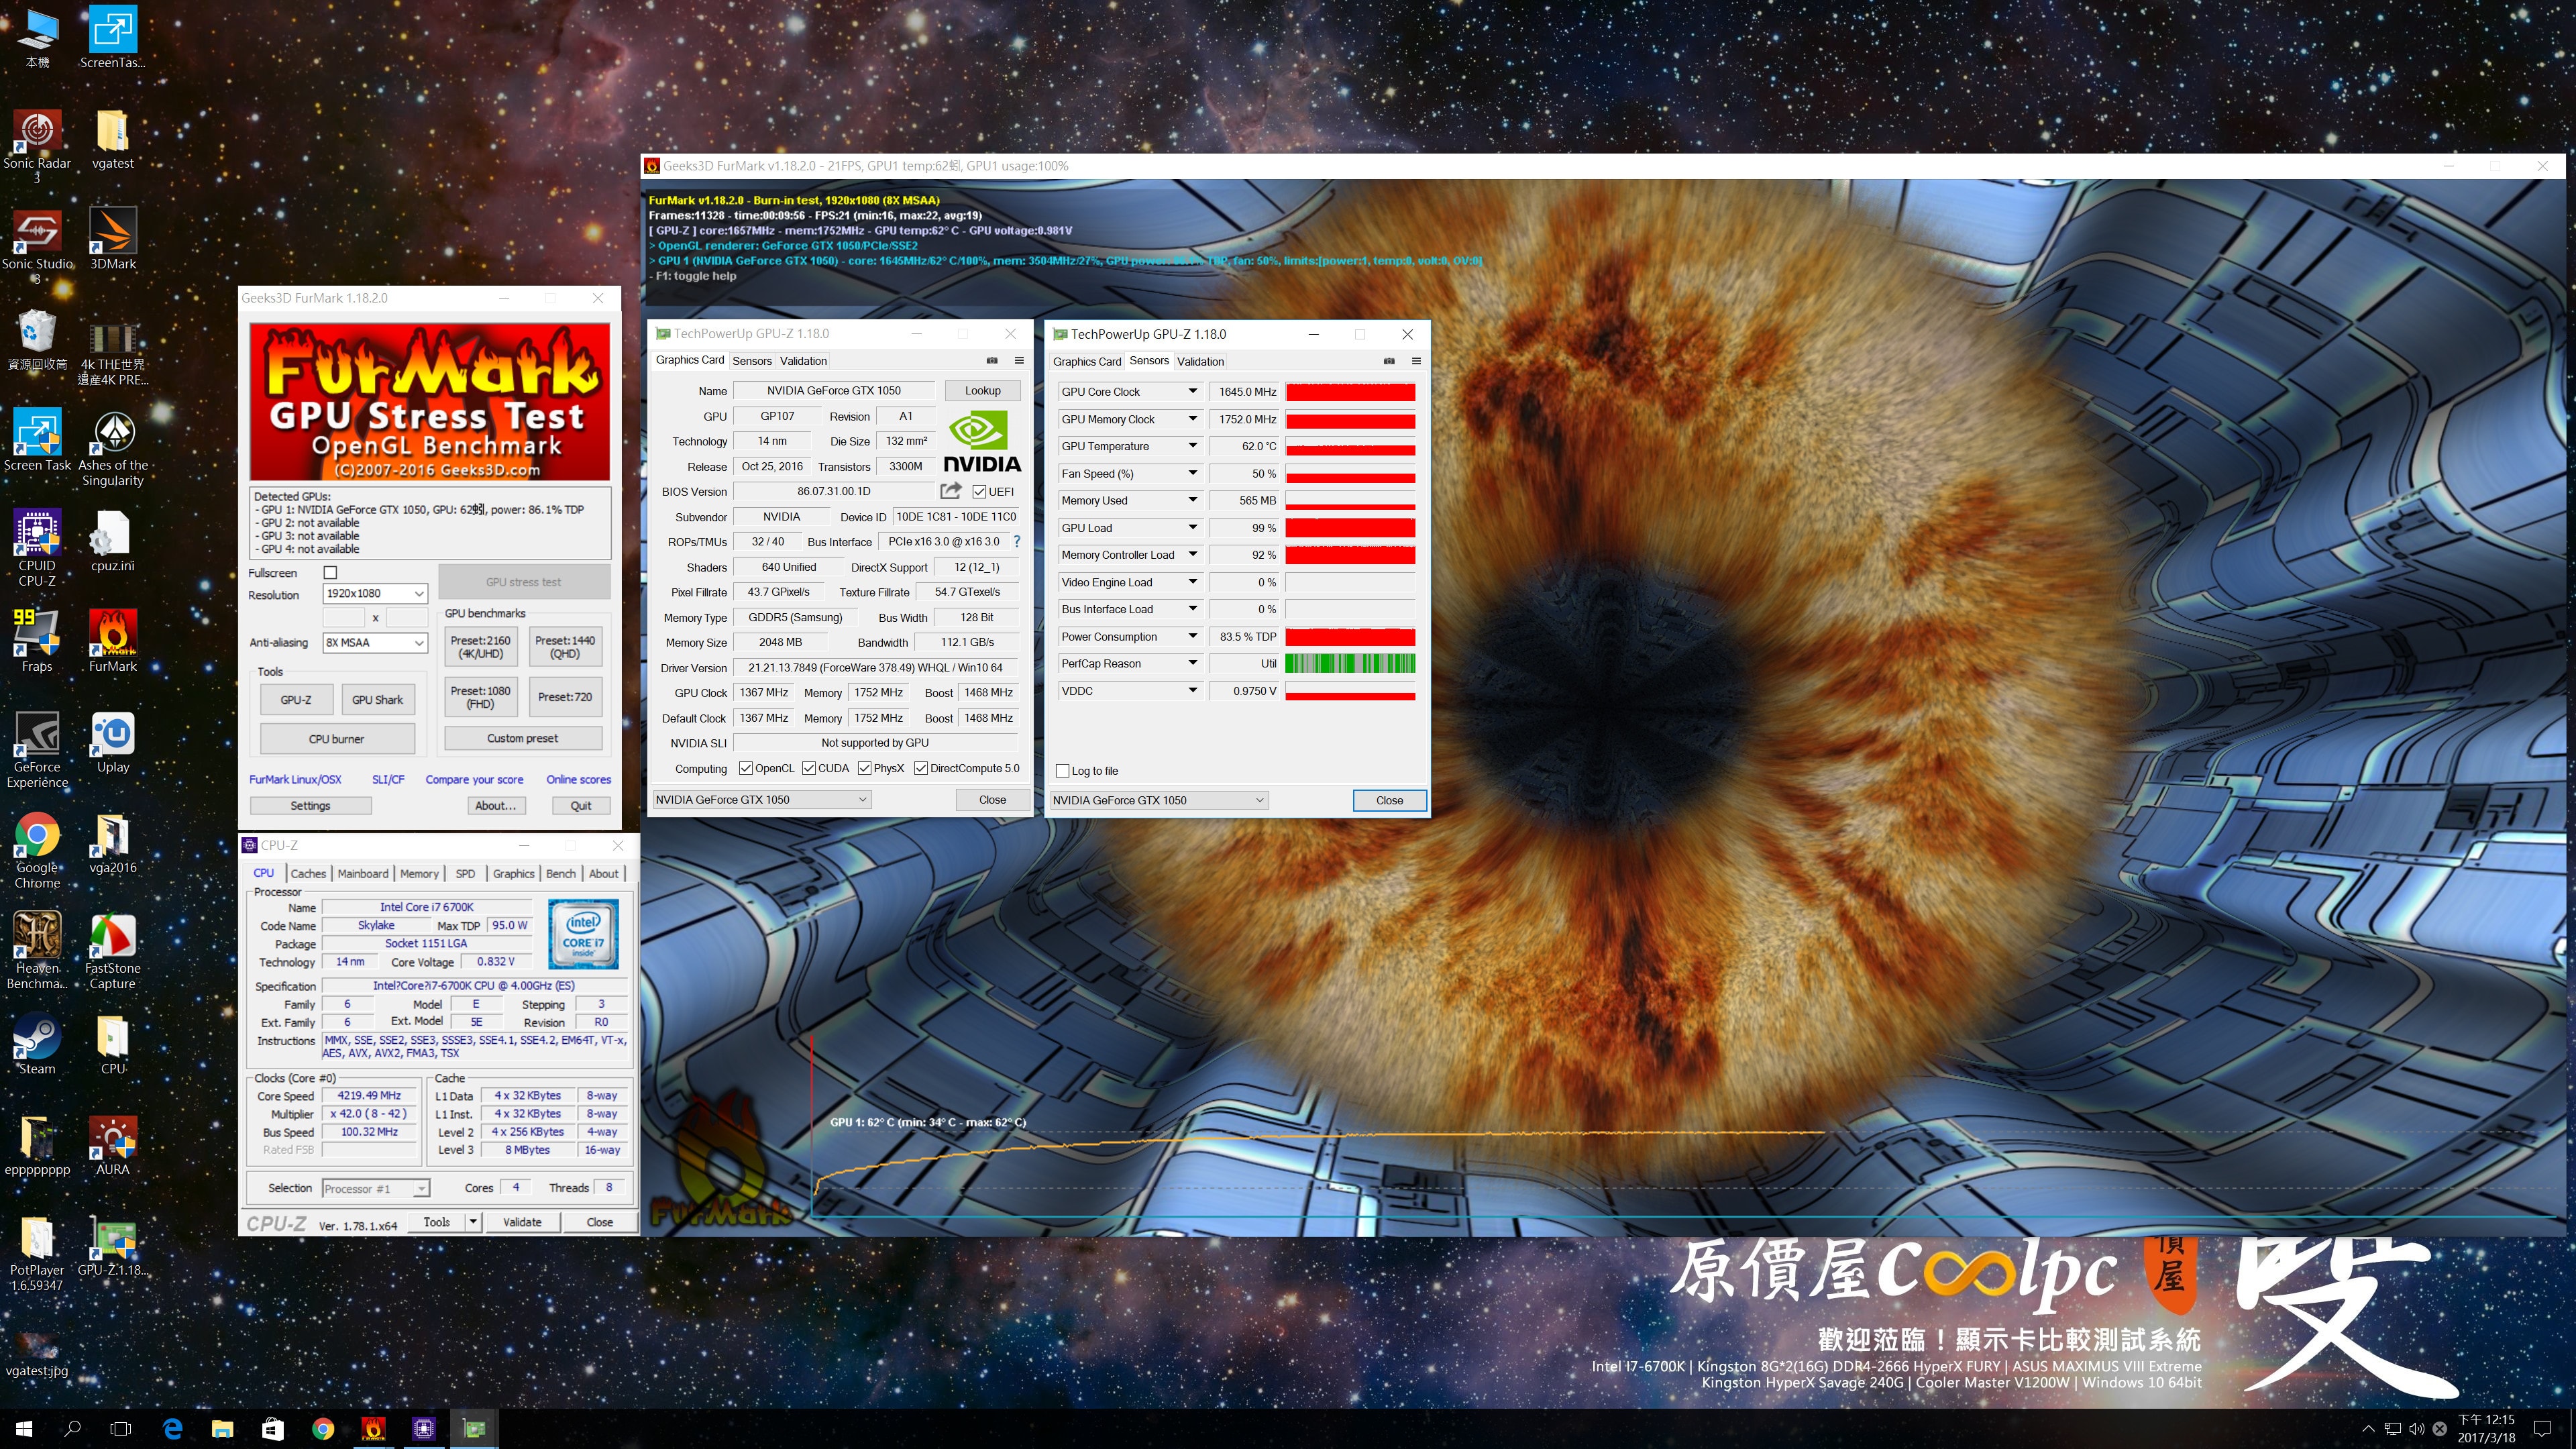Open Sonic Studio 3 desktop shortcut
The image size is (2576, 1449).
[37, 247]
